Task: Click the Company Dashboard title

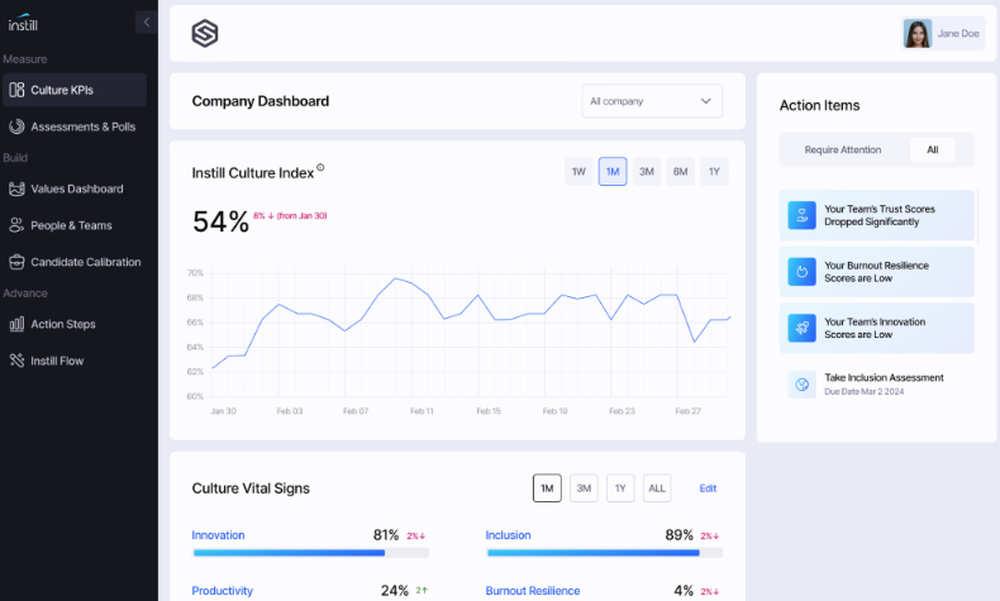Action: pos(260,101)
